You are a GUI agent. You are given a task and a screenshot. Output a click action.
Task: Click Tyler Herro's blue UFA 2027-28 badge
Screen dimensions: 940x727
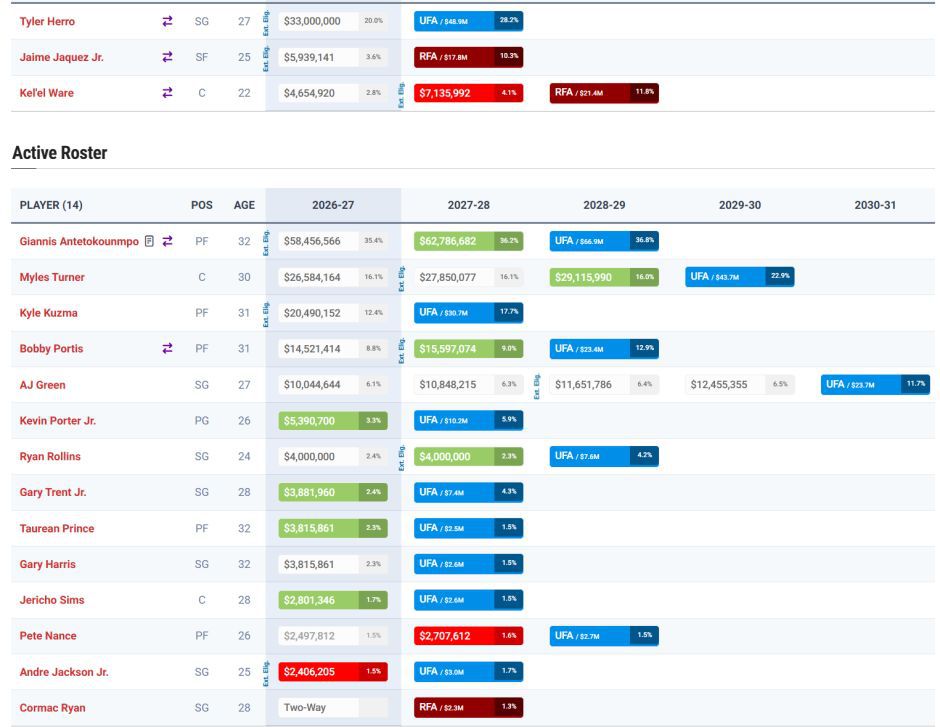(x=468, y=21)
